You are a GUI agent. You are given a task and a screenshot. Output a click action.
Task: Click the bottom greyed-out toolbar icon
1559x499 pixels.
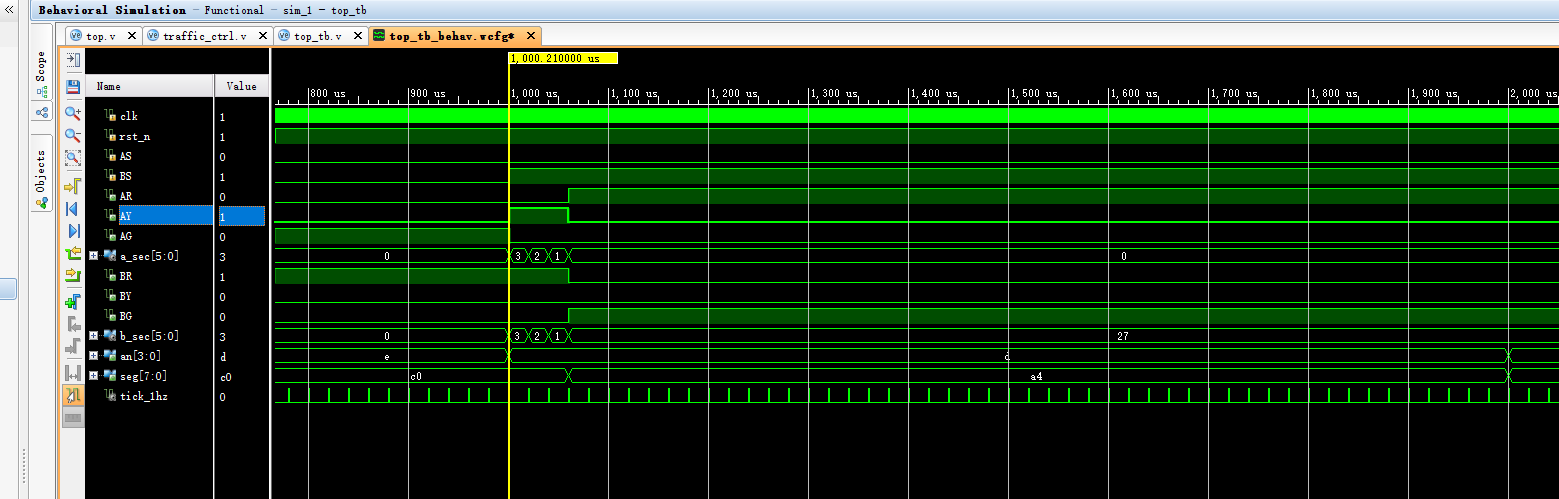(x=73, y=417)
